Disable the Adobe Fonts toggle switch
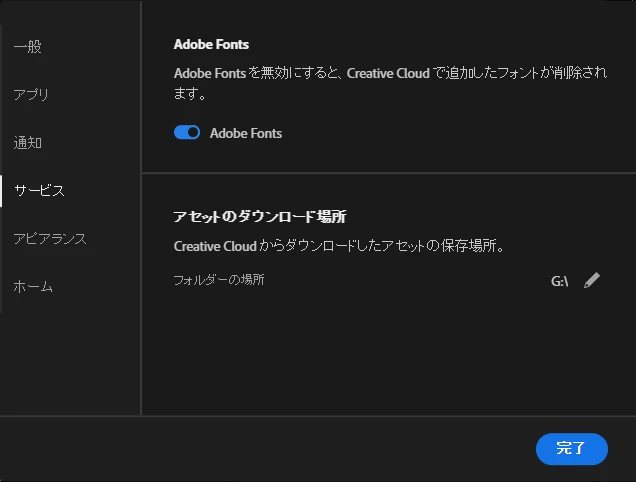The image size is (636, 482). pyautogui.click(x=187, y=132)
